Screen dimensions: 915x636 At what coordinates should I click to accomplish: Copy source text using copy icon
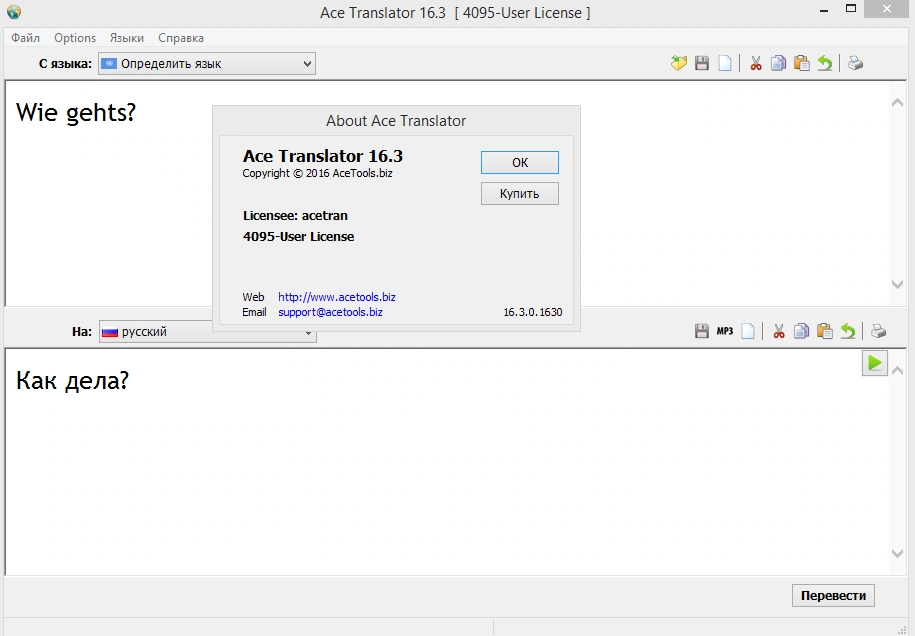pyautogui.click(x=778, y=63)
